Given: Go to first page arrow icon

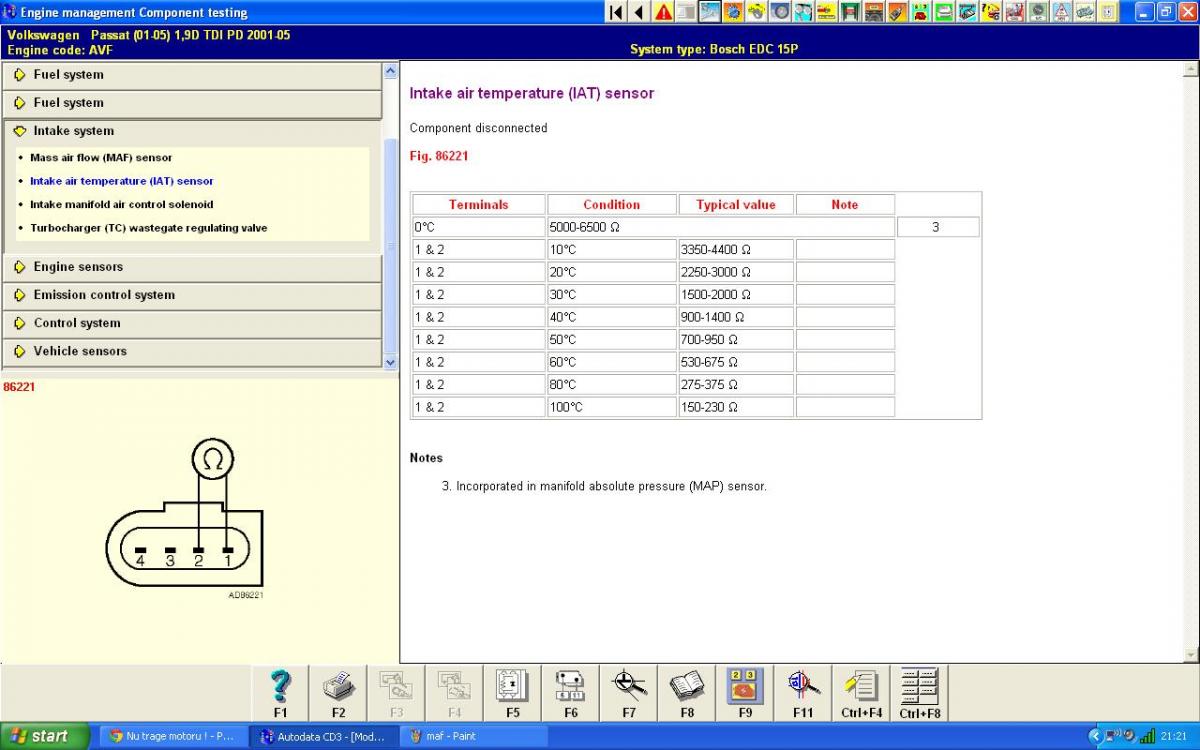Looking at the screenshot, I should coord(616,12).
